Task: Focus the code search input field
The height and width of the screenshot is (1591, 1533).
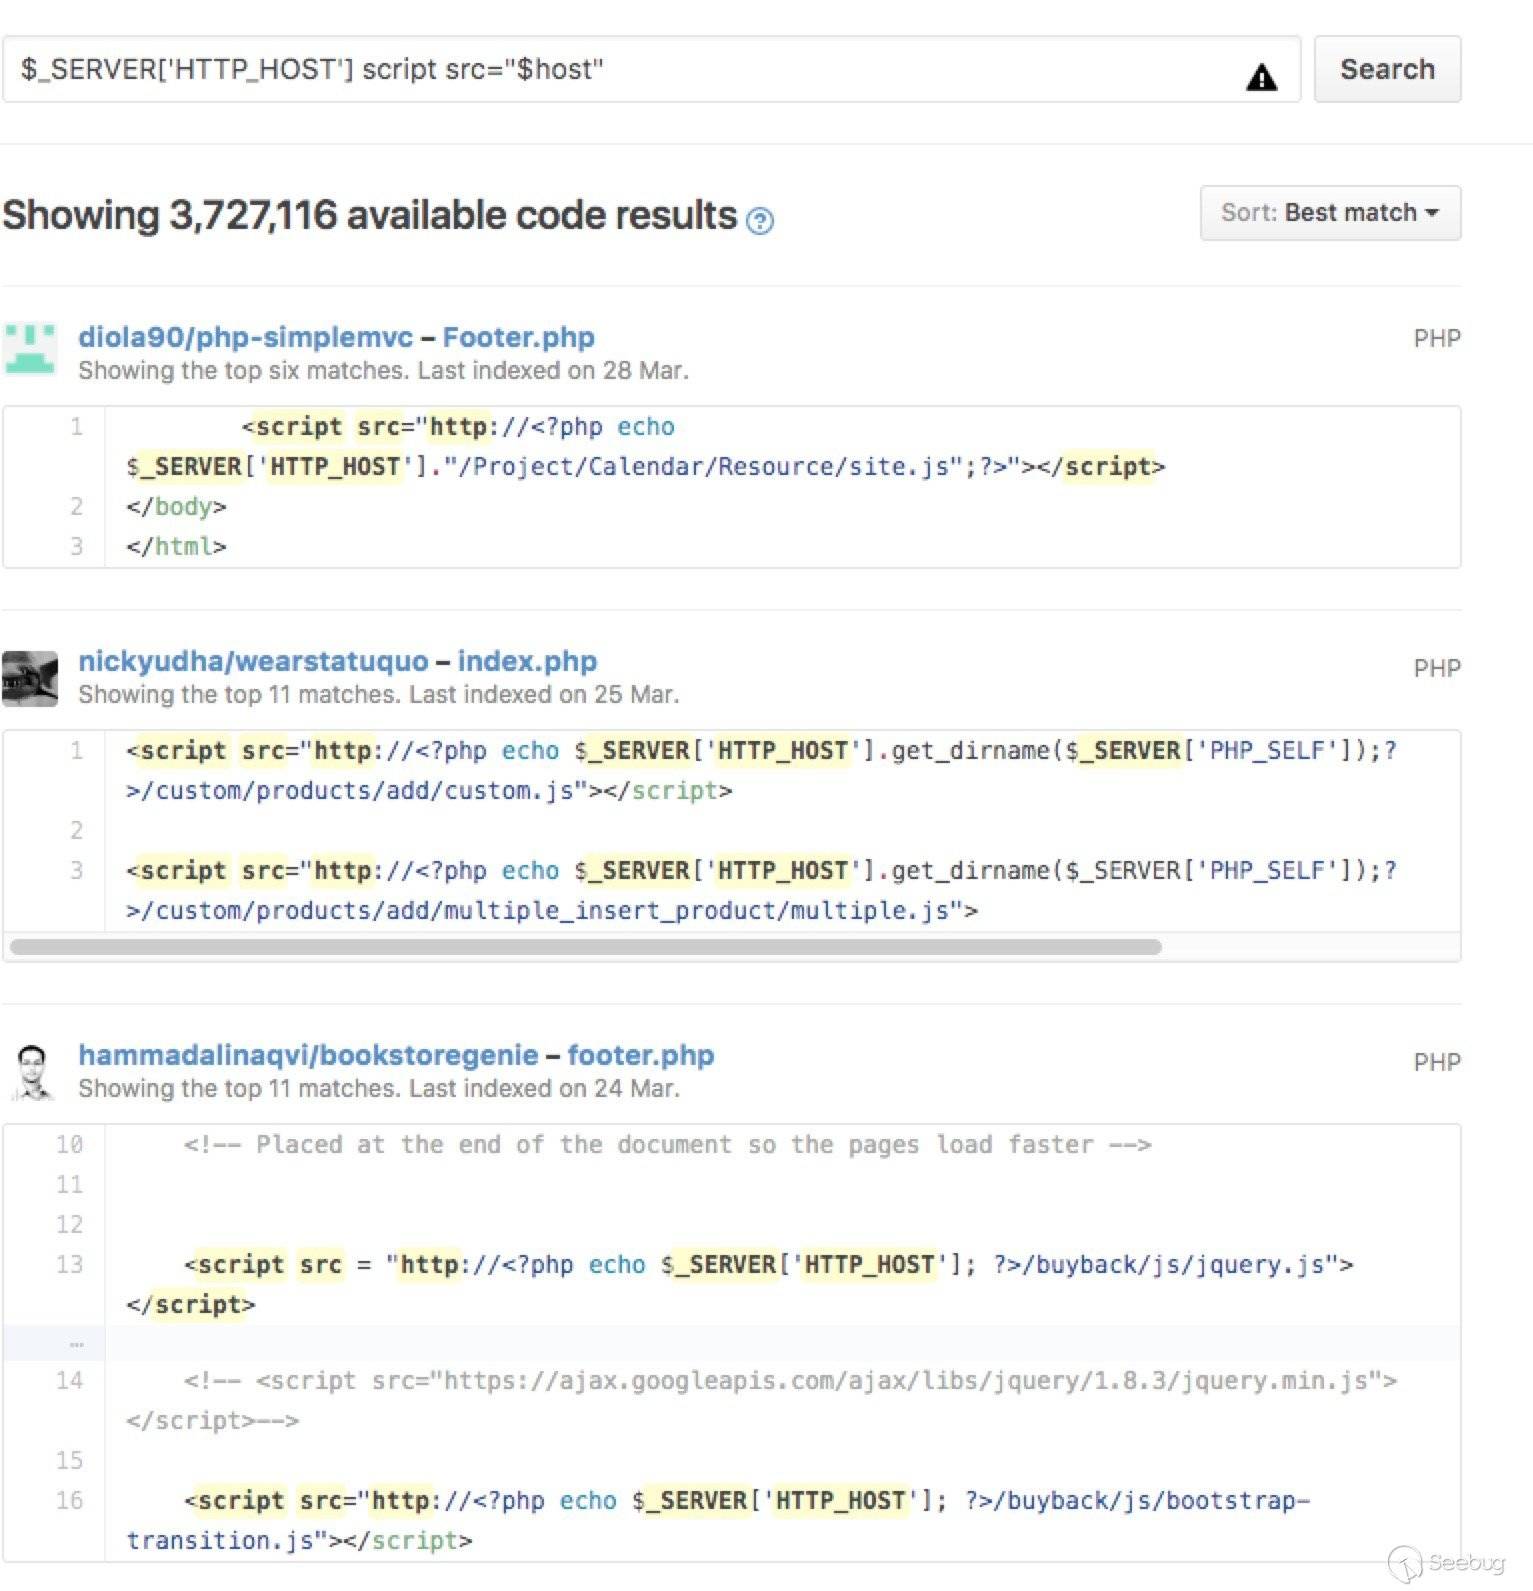Action: click(x=620, y=69)
